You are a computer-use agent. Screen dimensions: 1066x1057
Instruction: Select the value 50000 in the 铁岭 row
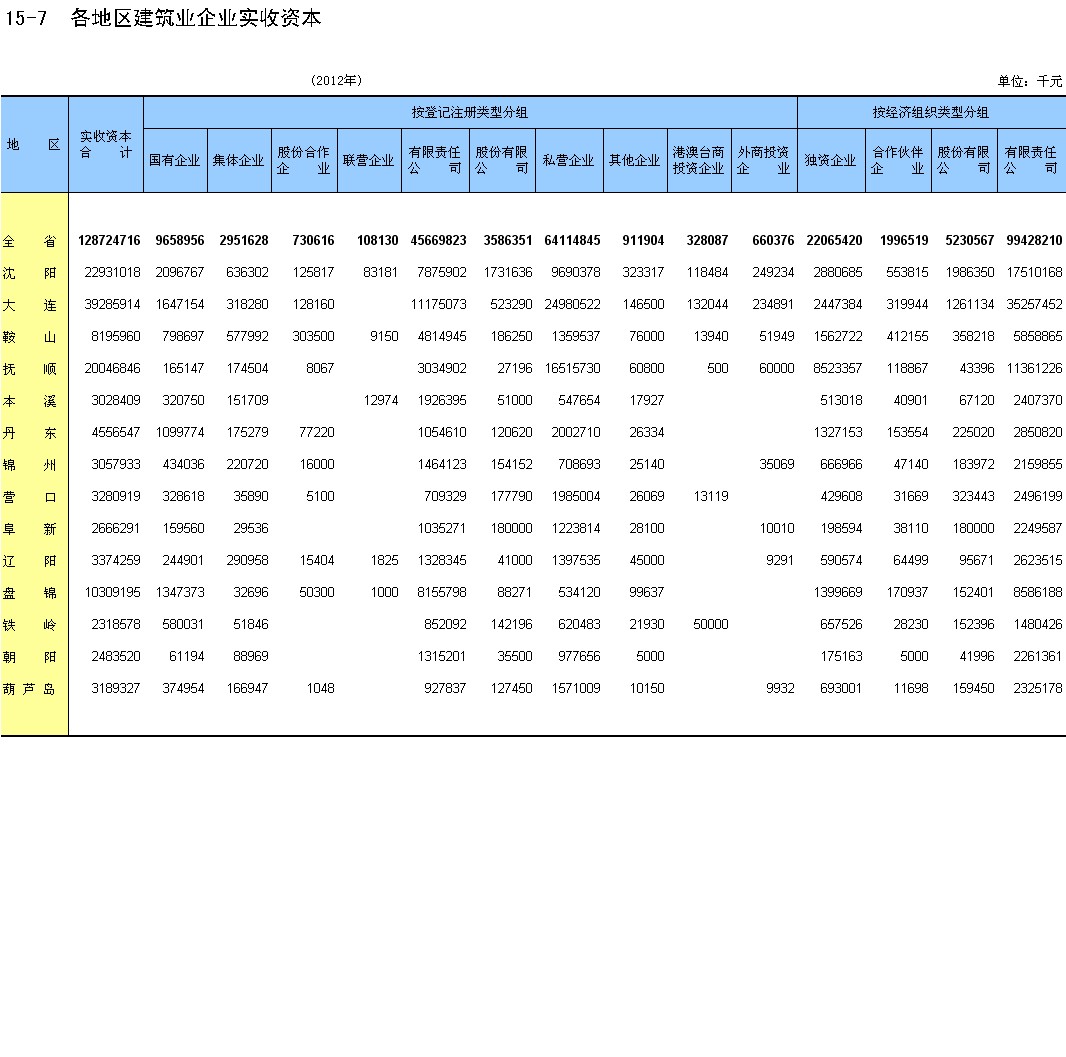(x=710, y=624)
